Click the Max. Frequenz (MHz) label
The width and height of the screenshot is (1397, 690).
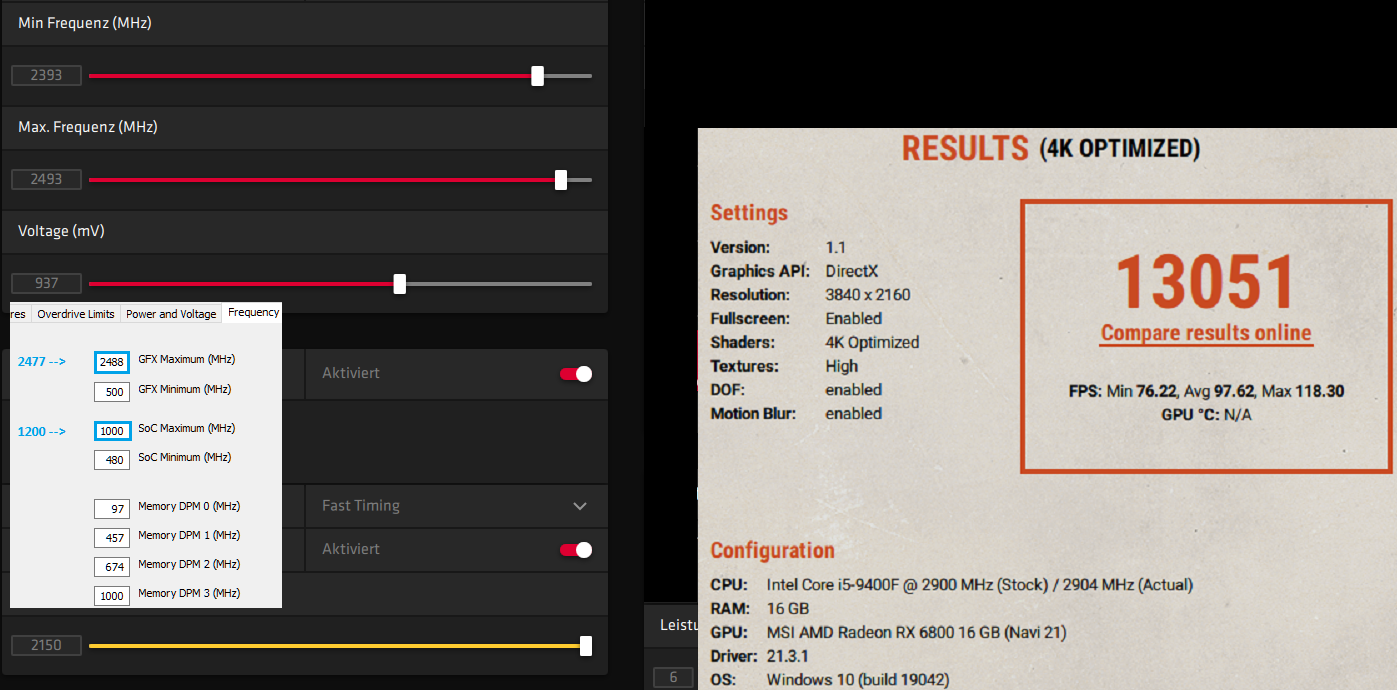pyautogui.click(x=88, y=127)
